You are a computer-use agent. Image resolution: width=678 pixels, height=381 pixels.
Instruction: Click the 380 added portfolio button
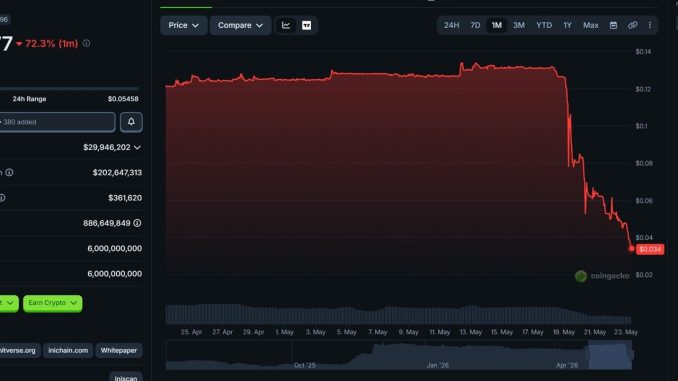point(57,122)
